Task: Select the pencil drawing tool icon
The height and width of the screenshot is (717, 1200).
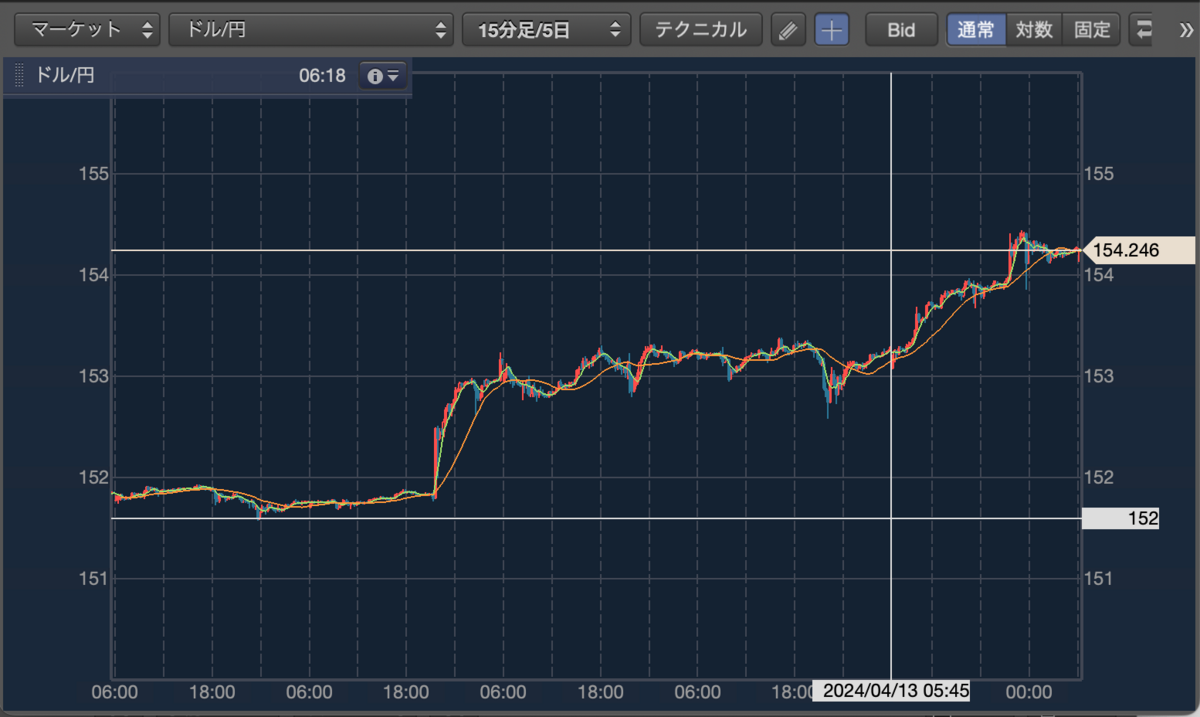Action: pos(788,29)
